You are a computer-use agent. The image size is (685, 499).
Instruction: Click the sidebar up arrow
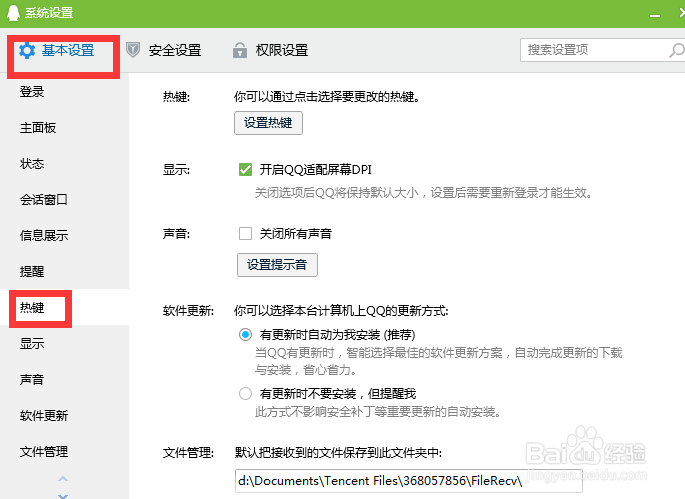tap(63, 479)
